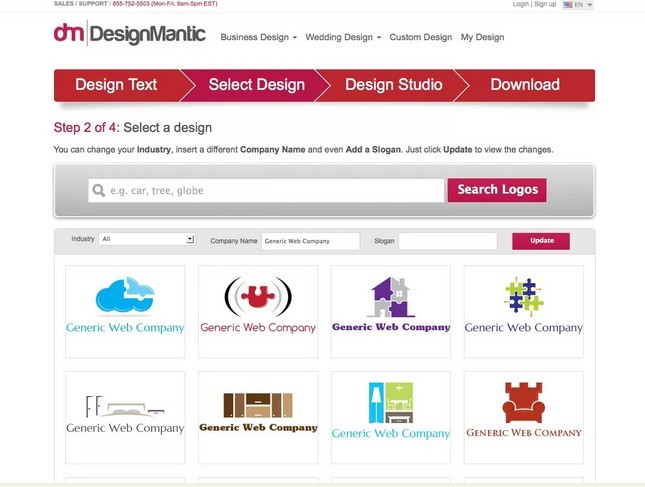
Task: Click the DesignMantic logo
Action: tap(130, 35)
